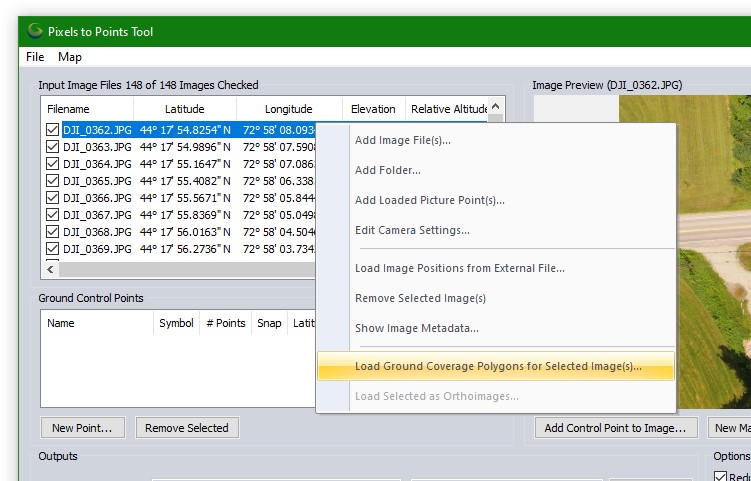This screenshot has height=481, width=751.
Task: Toggle the DJI_0365.JPG checkbox
Action: click(52, 181)
